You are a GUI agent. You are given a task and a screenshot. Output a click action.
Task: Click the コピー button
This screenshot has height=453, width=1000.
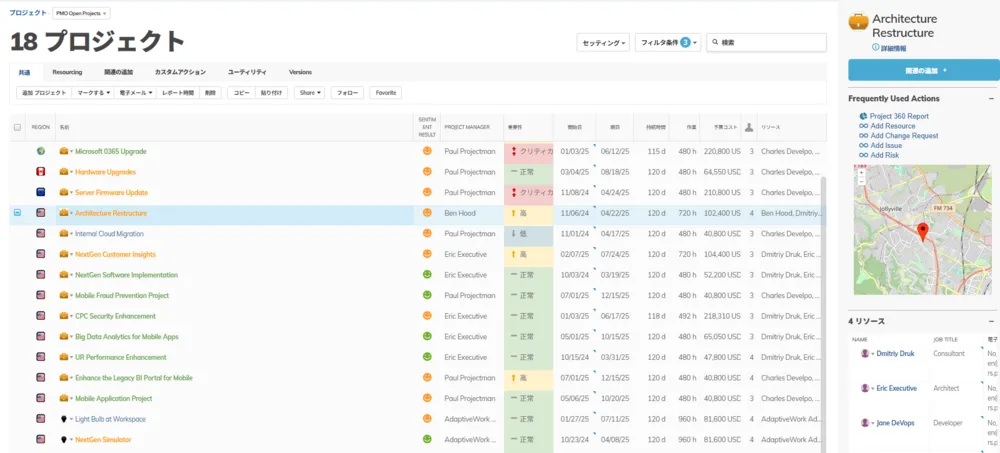click(x=241, y=93)
